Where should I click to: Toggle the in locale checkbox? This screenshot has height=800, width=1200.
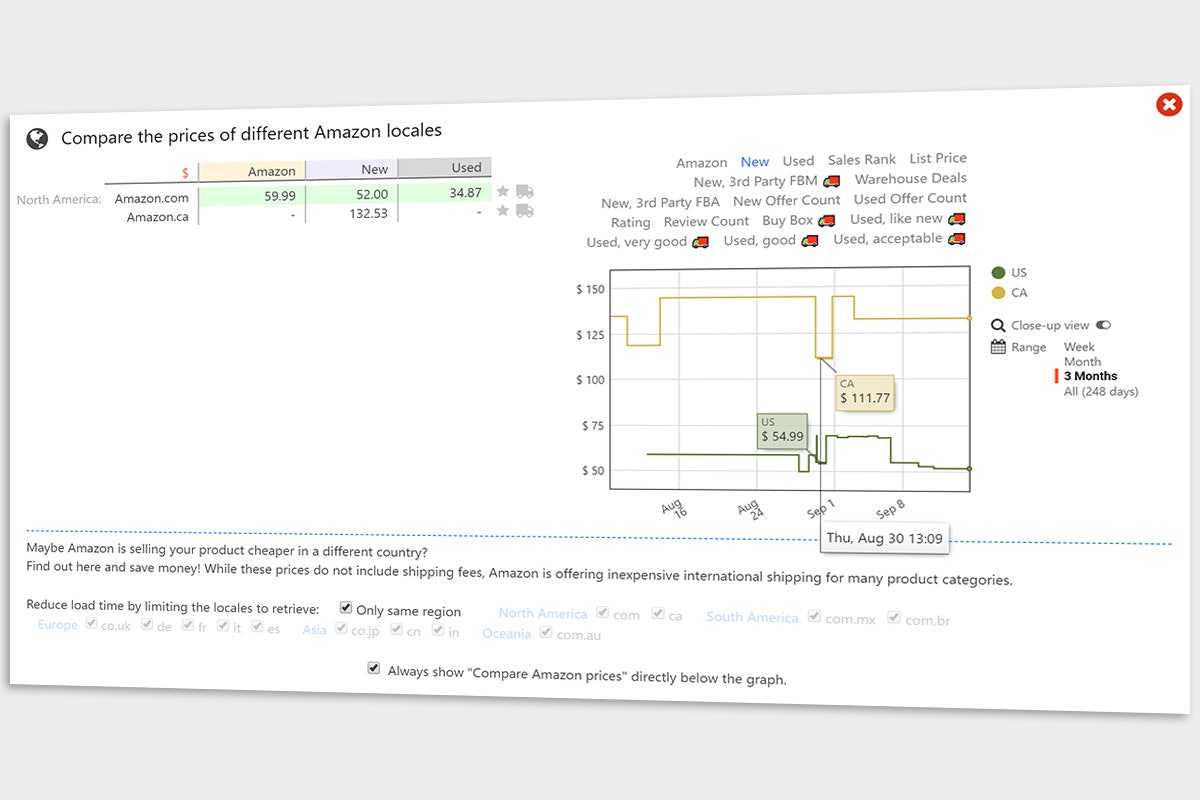point(438,631)
